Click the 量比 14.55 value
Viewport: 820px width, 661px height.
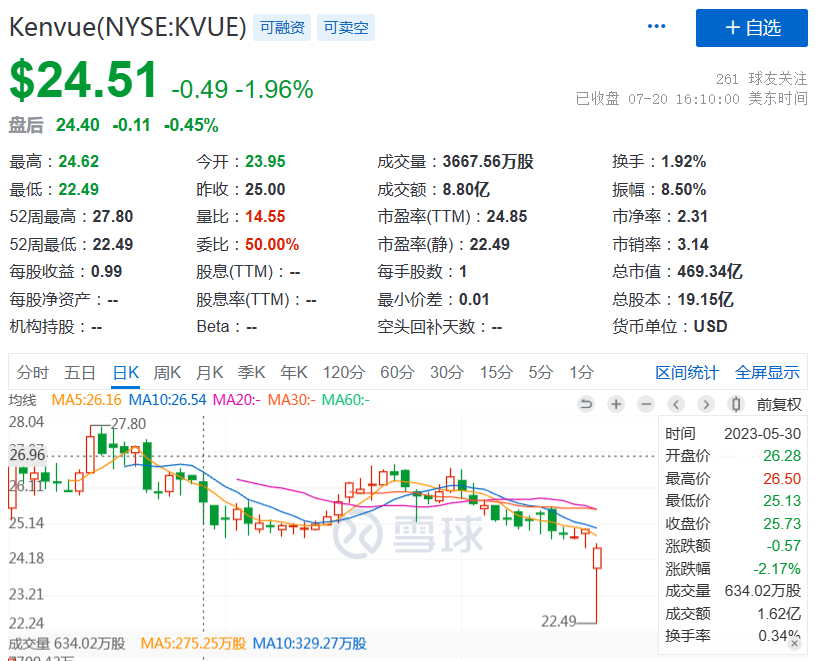(265, 216)
